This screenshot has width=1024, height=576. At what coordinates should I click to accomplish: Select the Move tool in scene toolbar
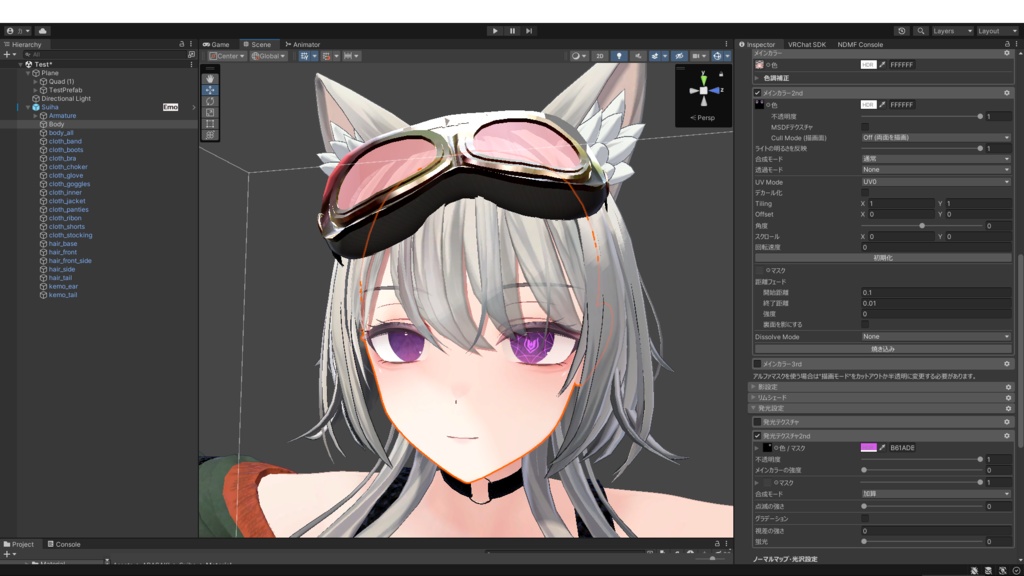pos(210,90)
